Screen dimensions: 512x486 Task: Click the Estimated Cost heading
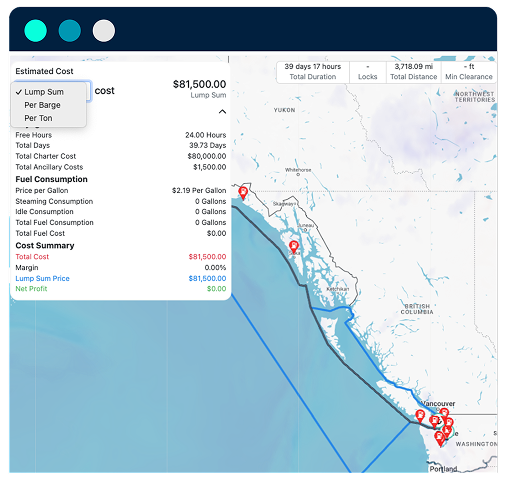44,71
